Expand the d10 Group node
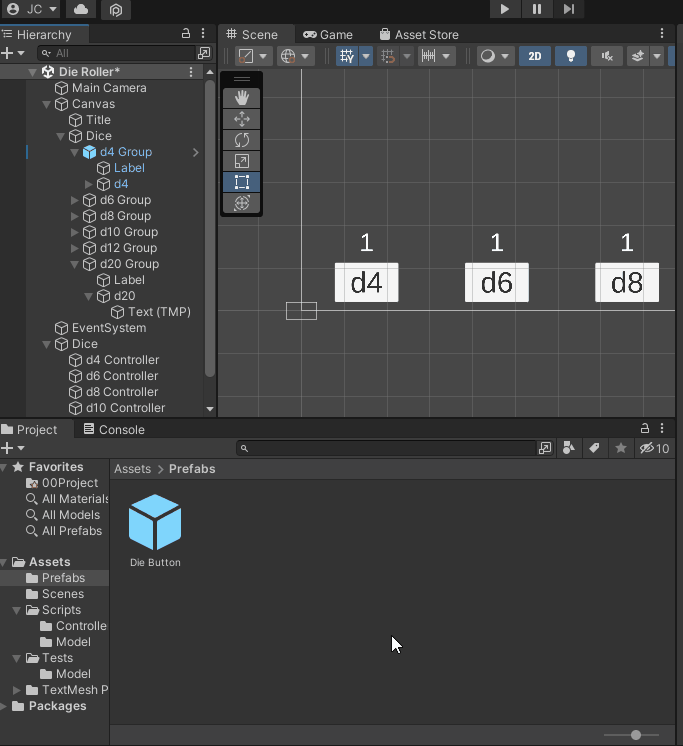683x746 pixels. point(74,232)
